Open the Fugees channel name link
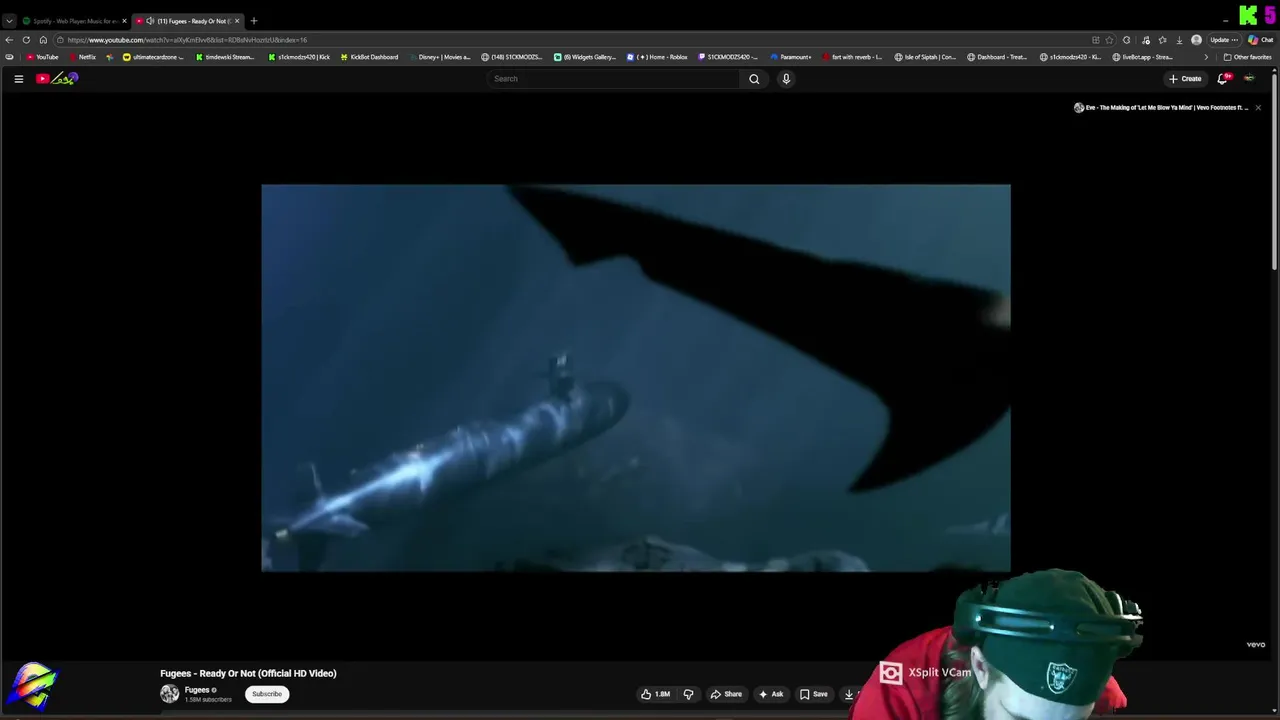The image size is (1280, 720). (x=197, y=690)
